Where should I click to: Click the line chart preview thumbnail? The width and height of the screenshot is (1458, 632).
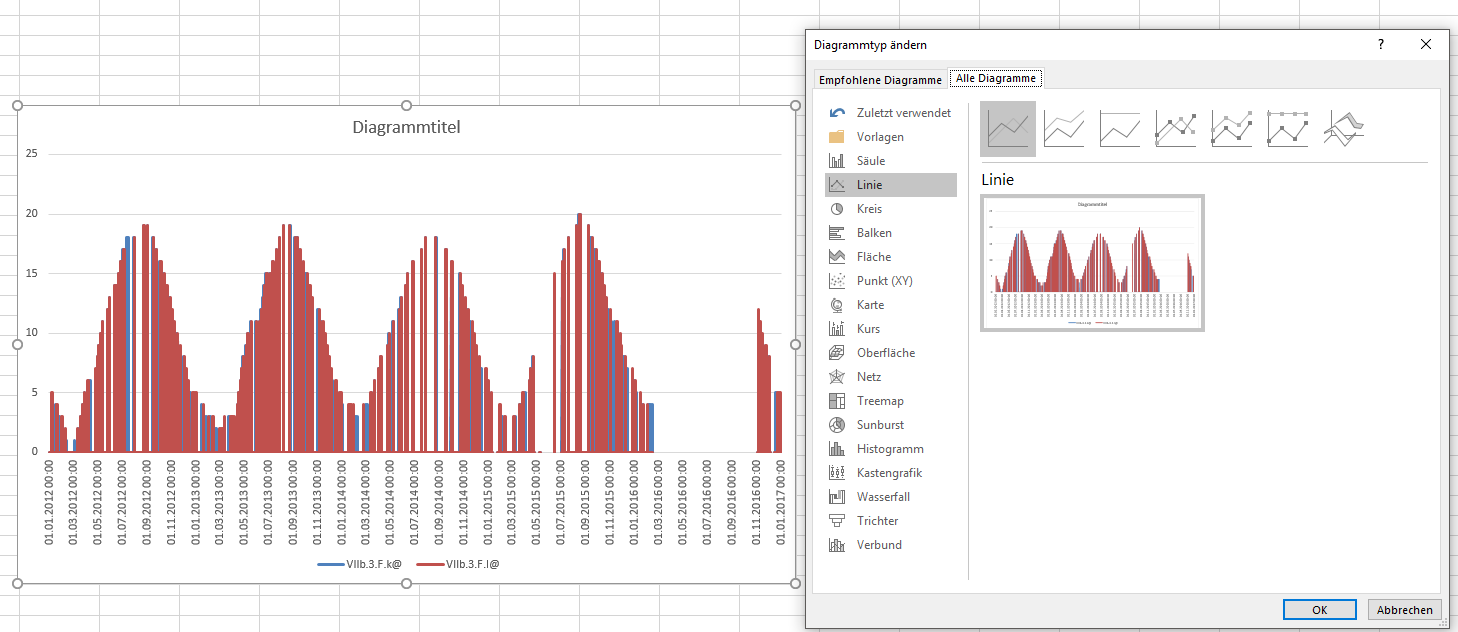pyautogui.click(x=1092, y=263)
